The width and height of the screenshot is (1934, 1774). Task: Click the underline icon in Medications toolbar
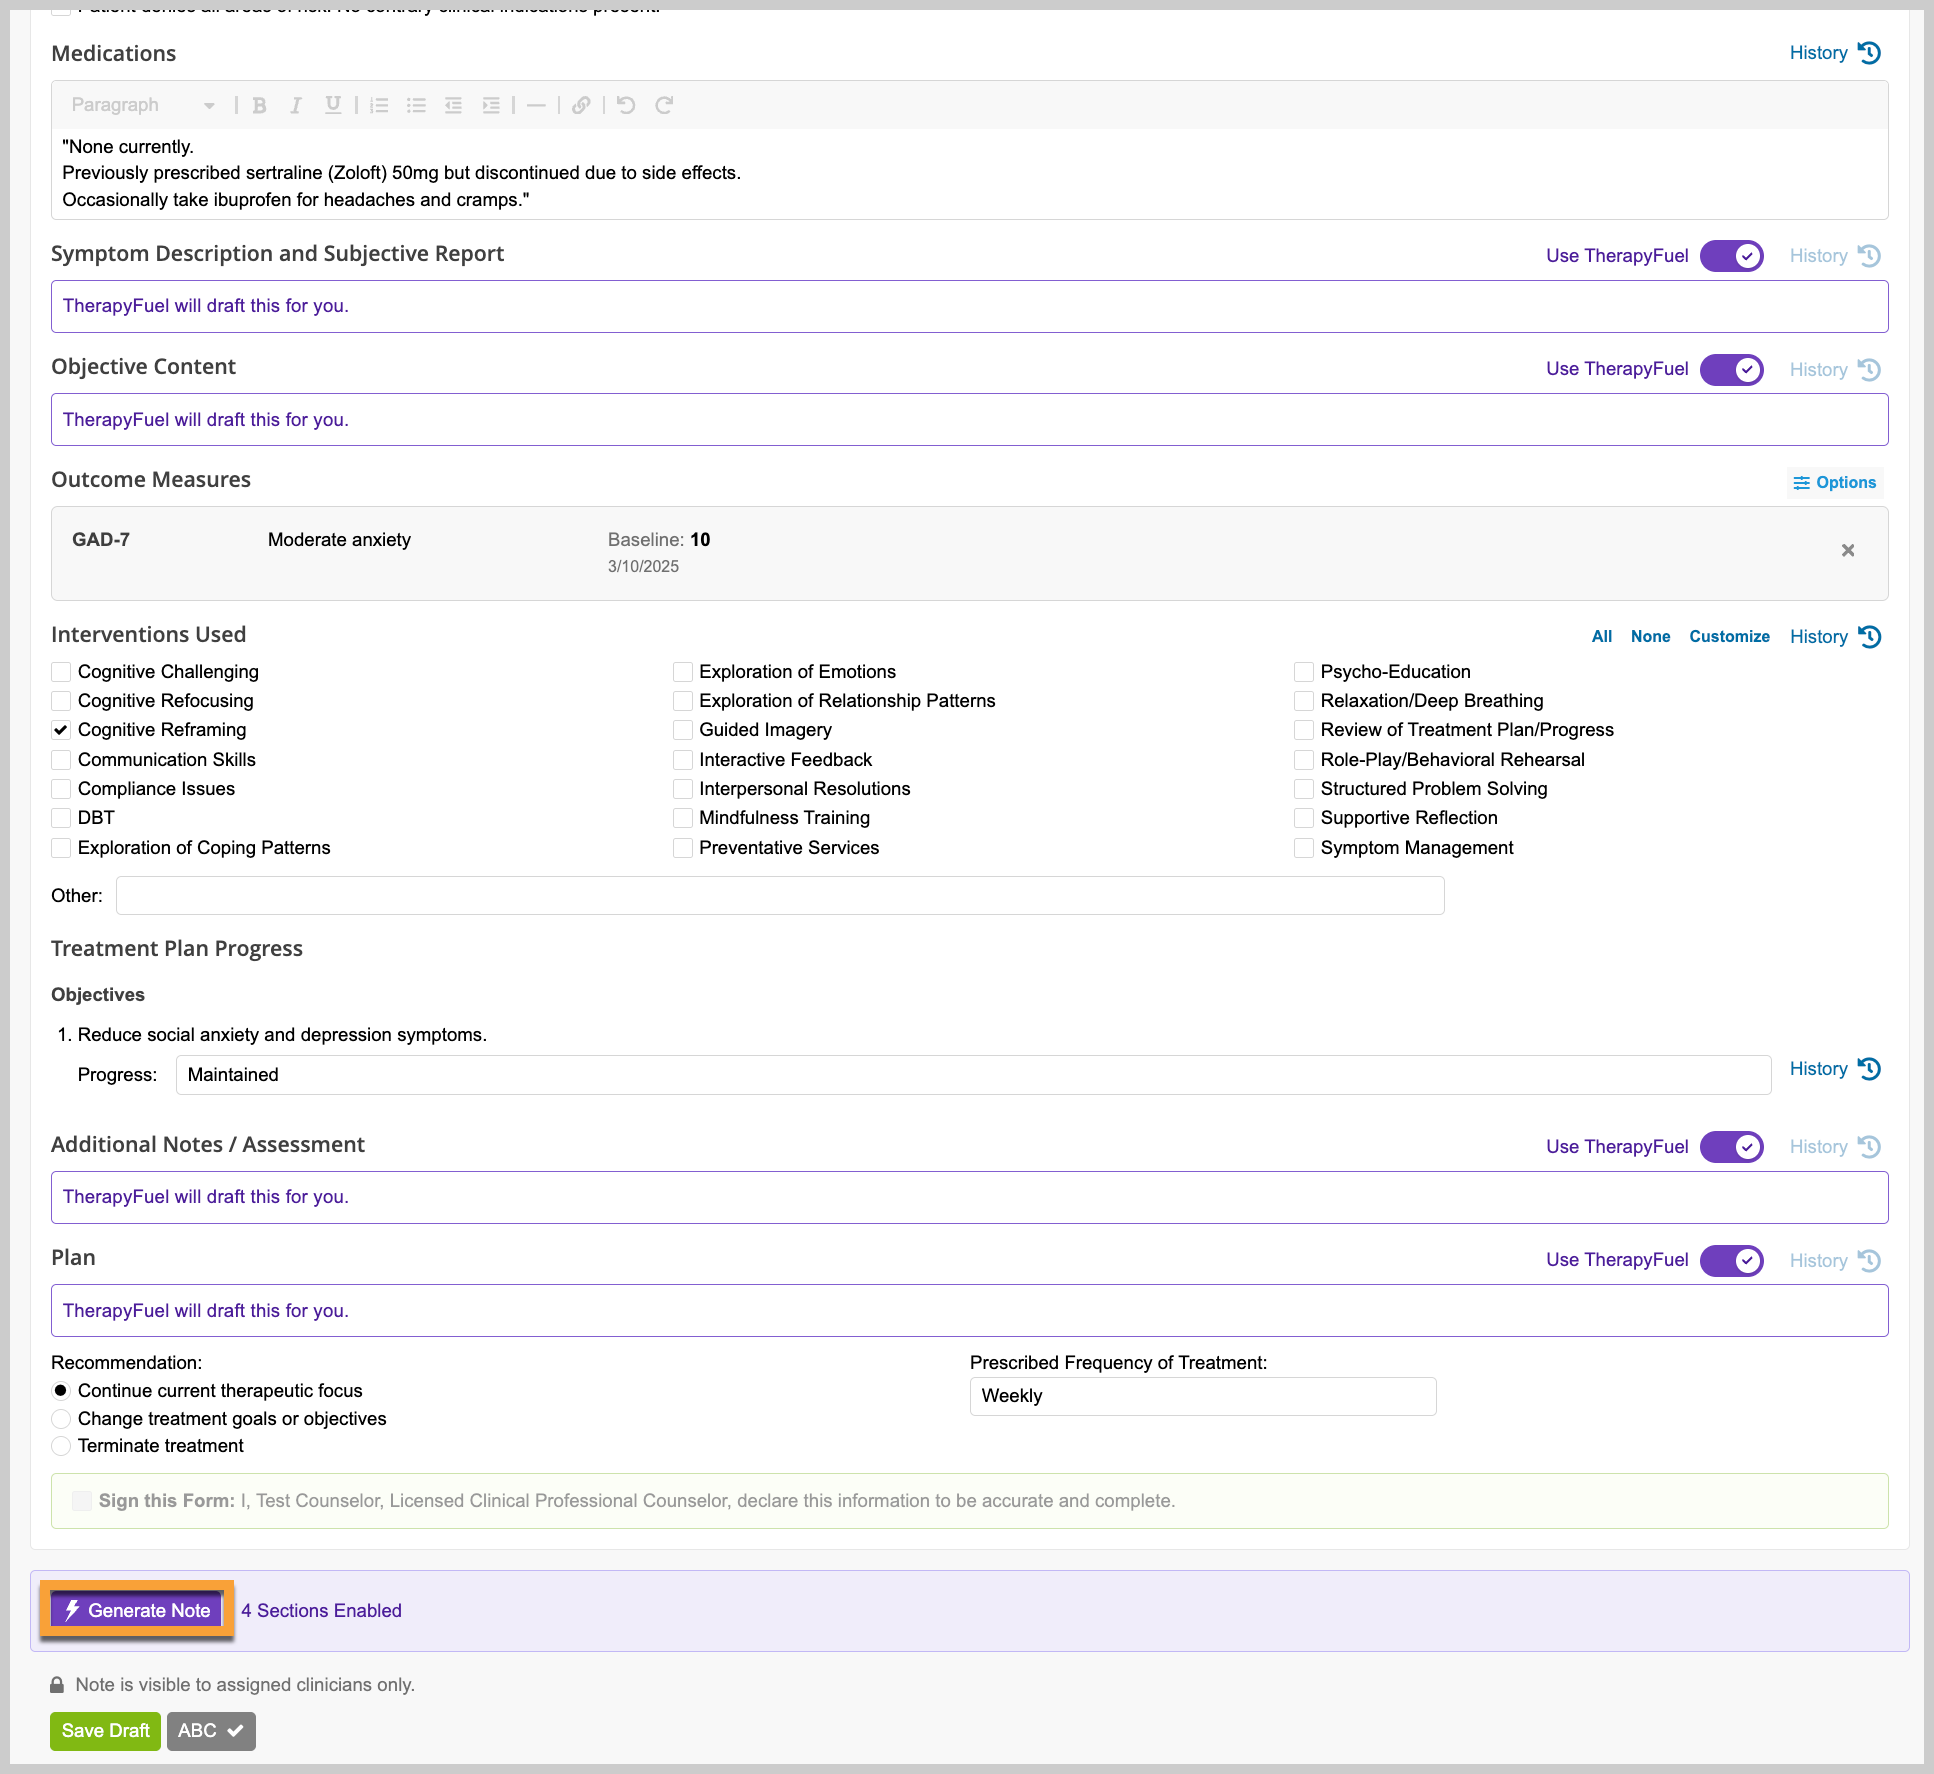[333, 105]
